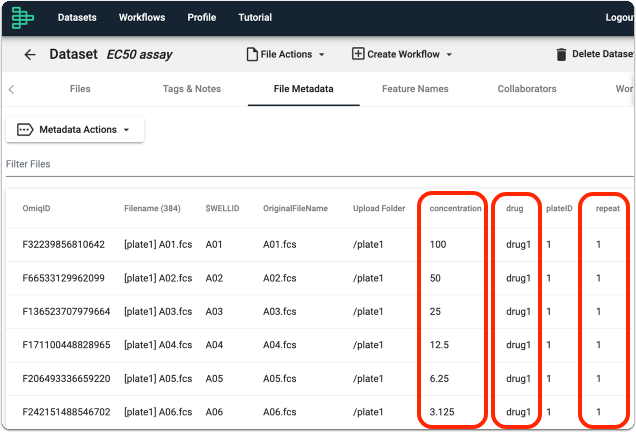This screenshot has width=636, height=432.
Task: Click the concentration value 100
Action: pos(438,245)
